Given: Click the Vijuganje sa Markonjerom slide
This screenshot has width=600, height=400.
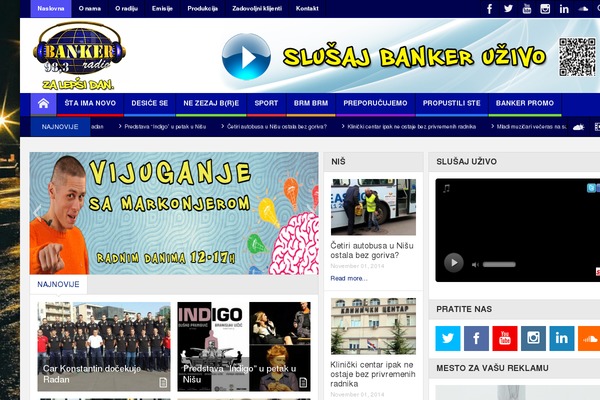Looking at the screenshot, I should [x=174, y=213].
